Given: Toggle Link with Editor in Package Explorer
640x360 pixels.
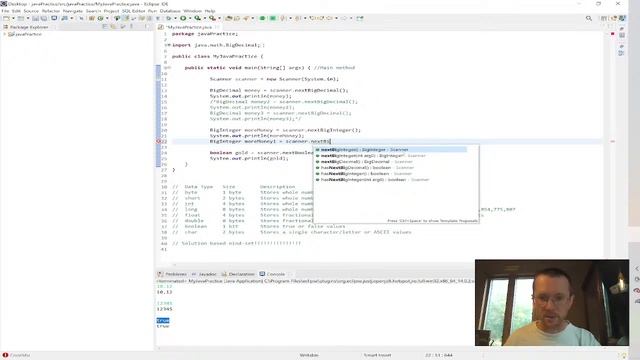Looking at the screenshot, I should point(114,27).
